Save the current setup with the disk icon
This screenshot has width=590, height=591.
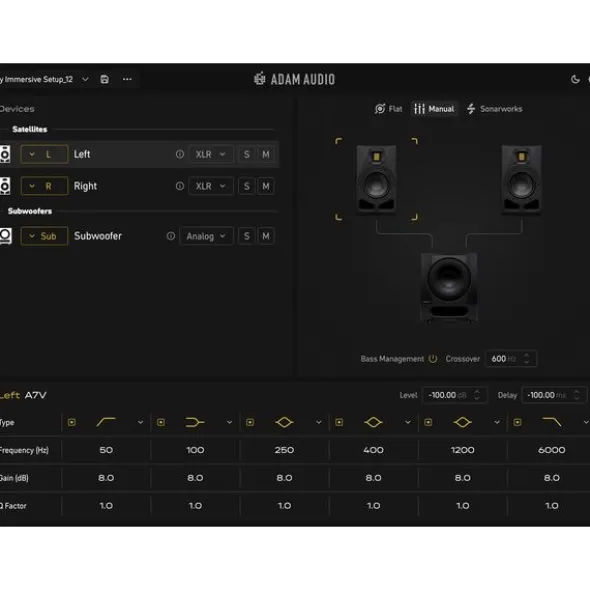click(x=104, y=79)
